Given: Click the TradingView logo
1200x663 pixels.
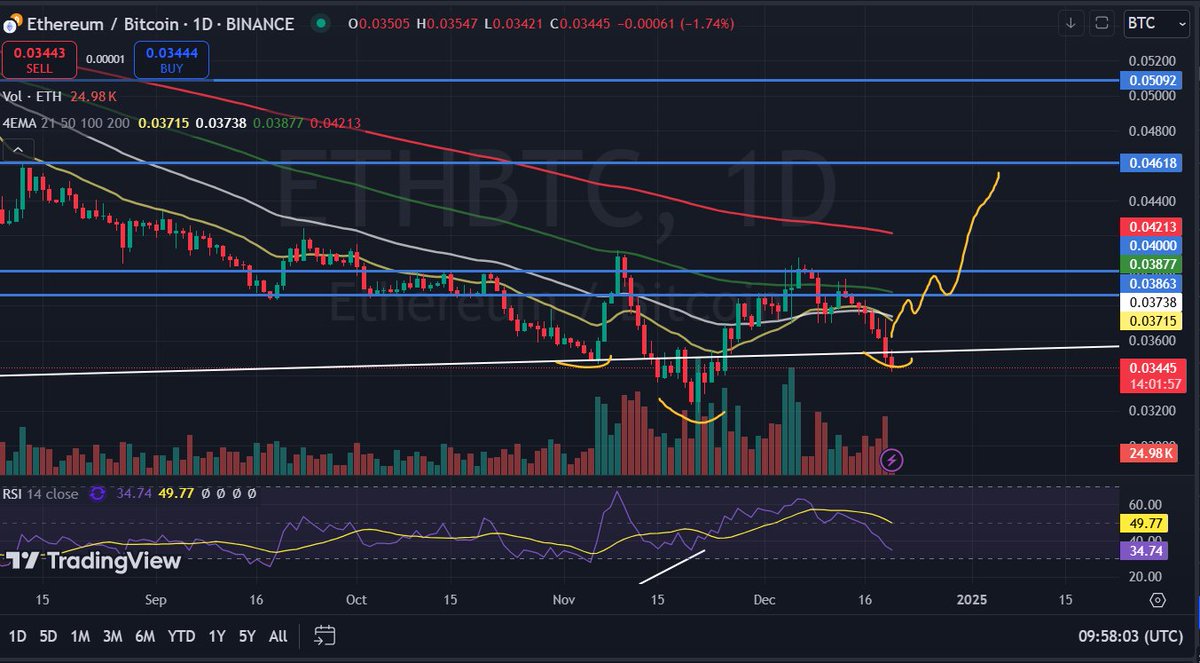Looking at the screenshot, I should tap(93, 560).
